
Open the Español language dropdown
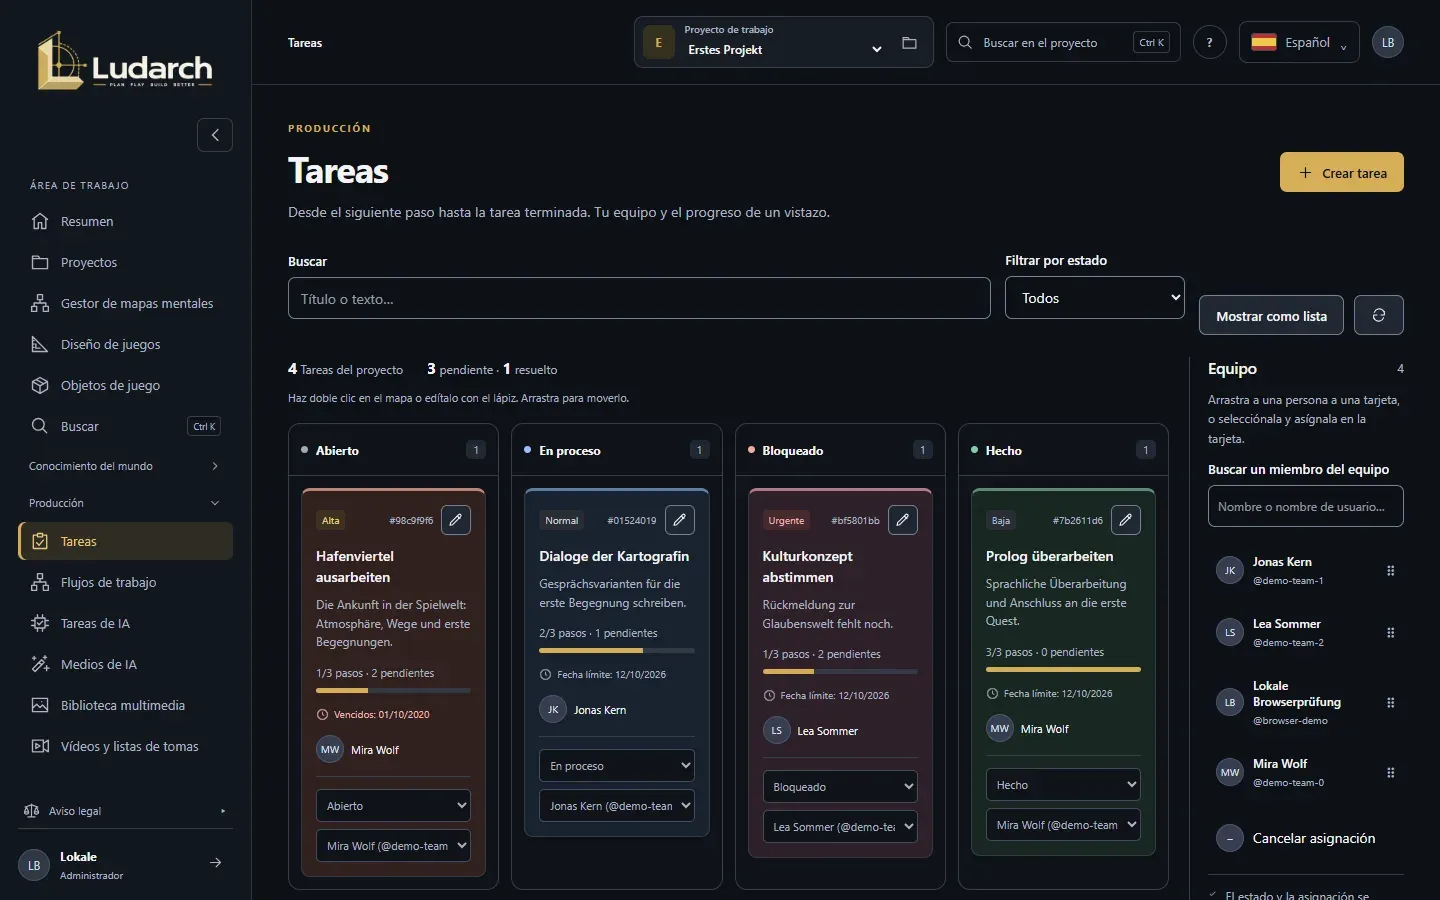coord(1299,42)
